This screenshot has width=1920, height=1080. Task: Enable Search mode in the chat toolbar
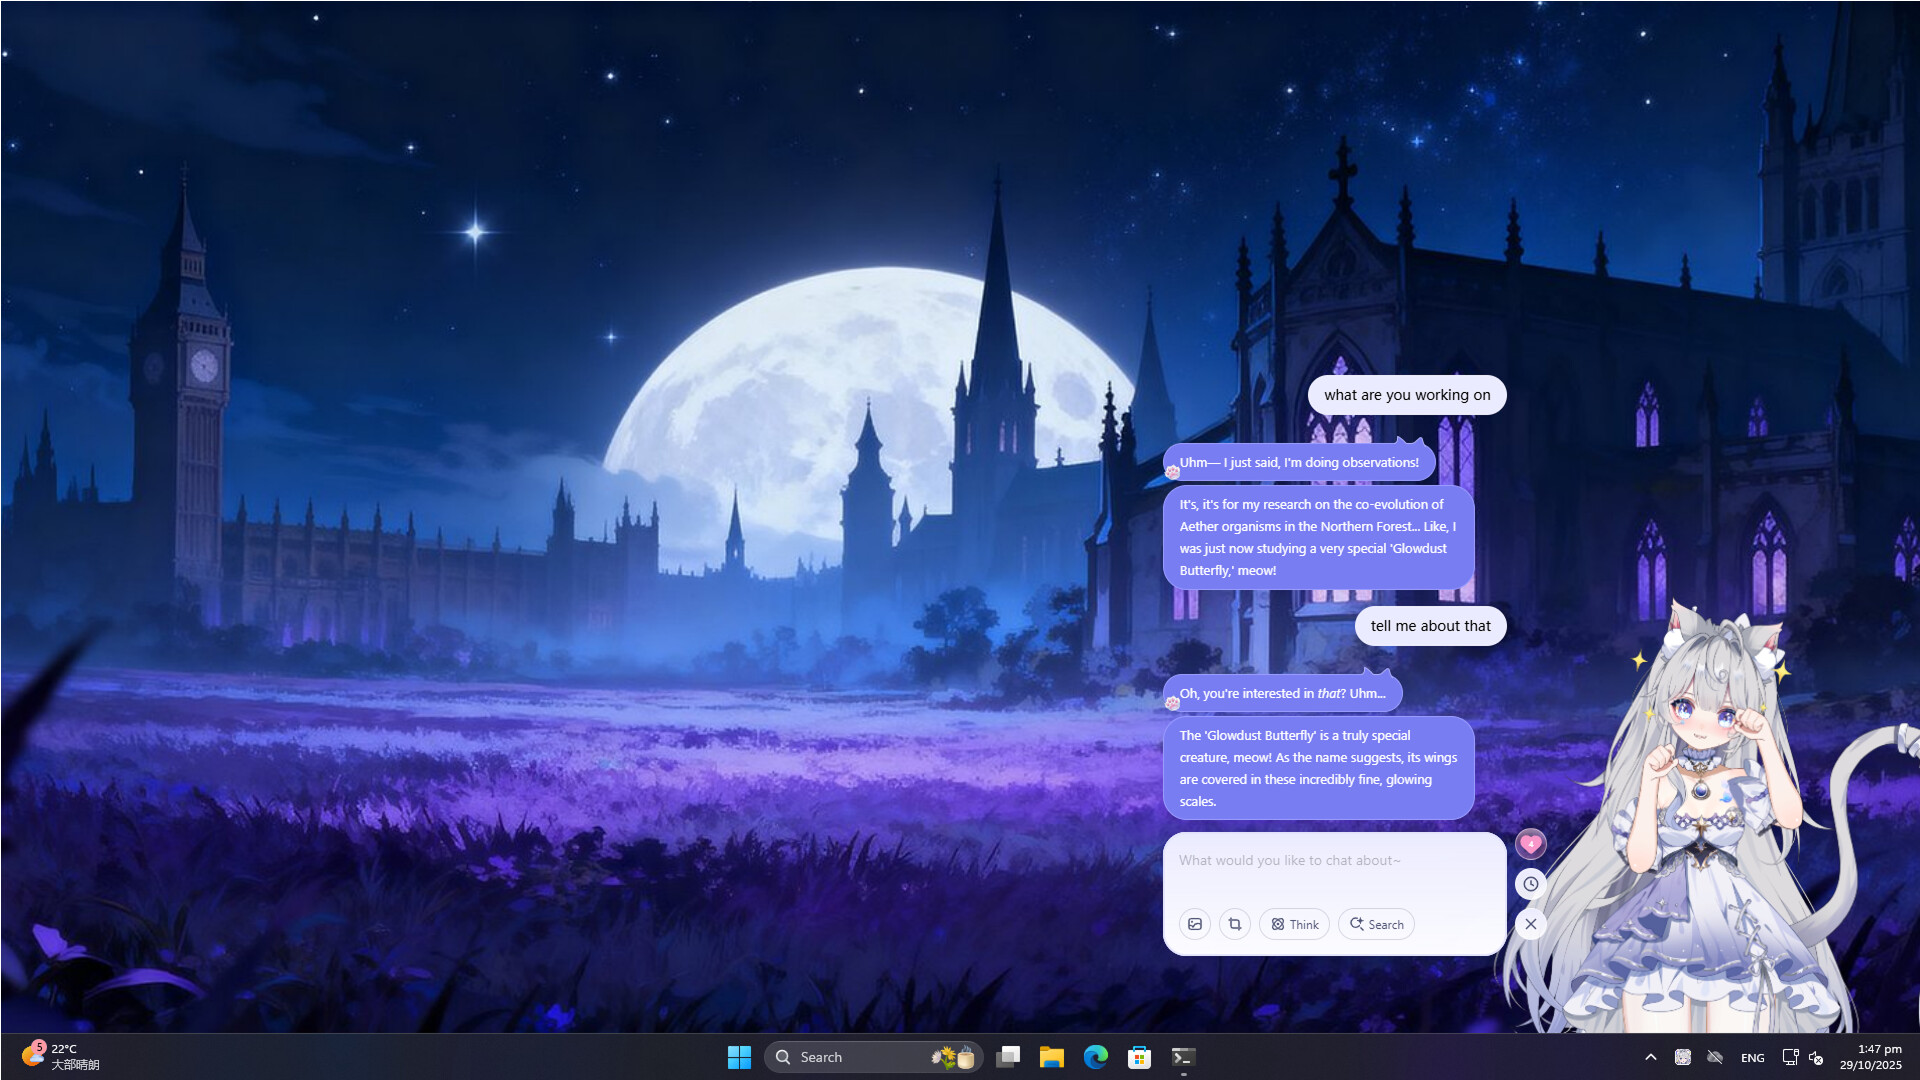(x=1376, y=924)
